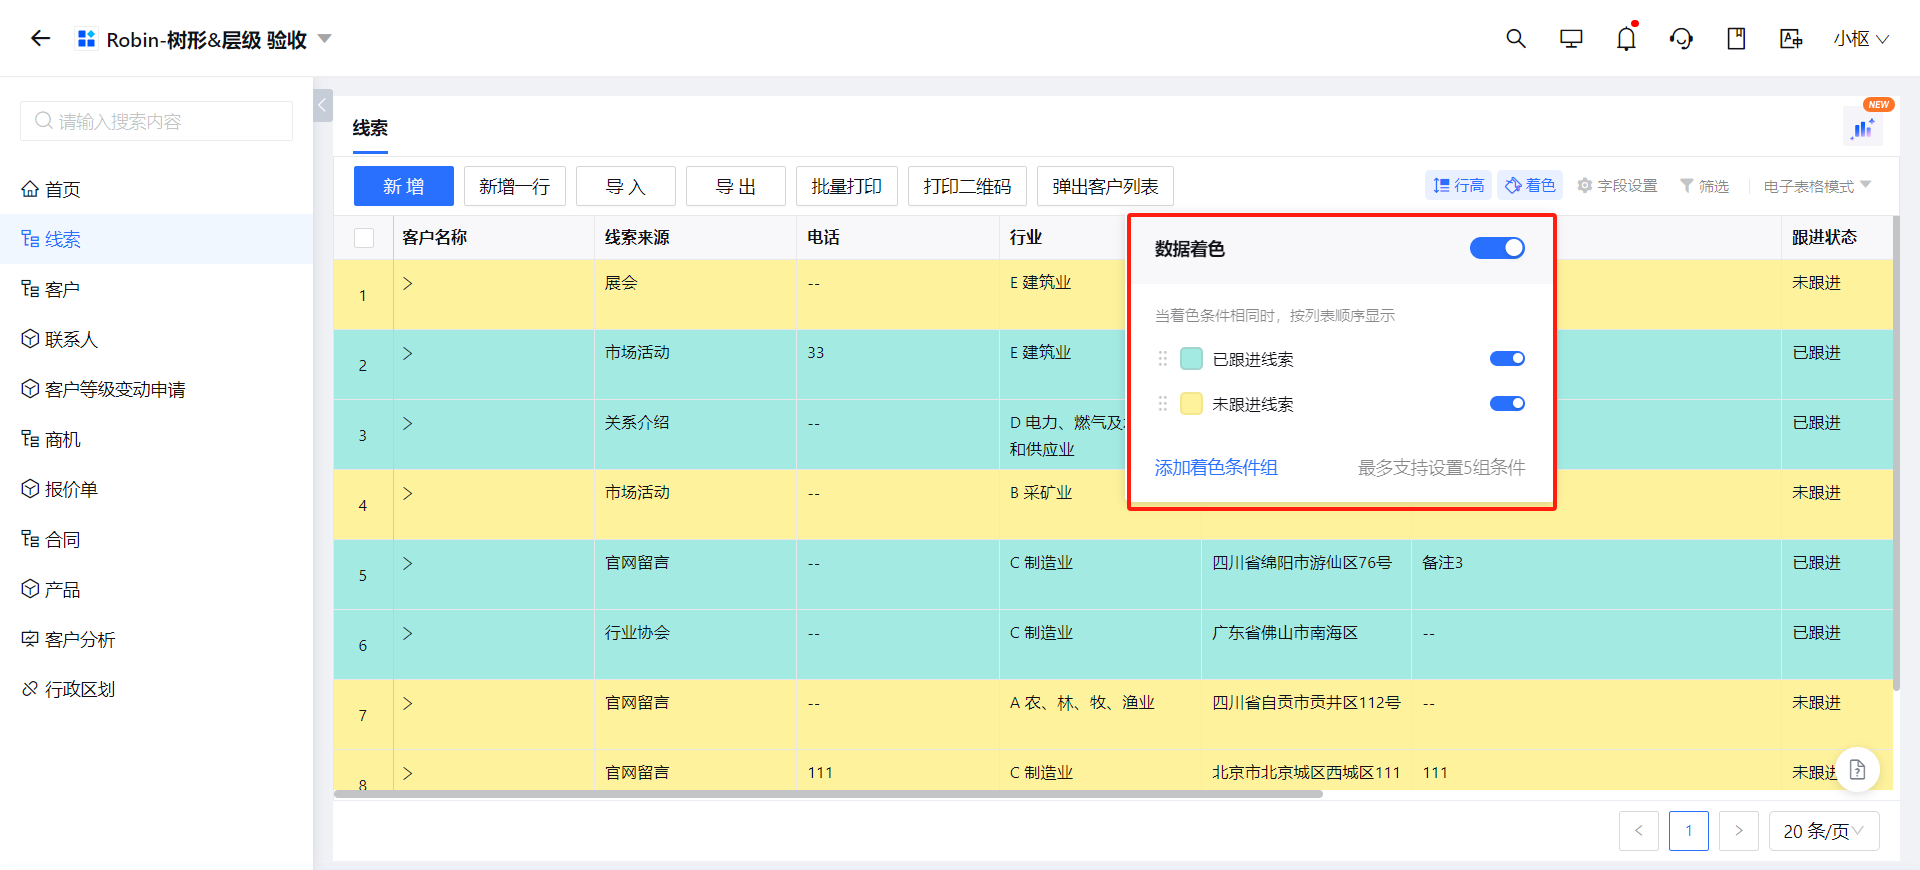
Task: Open the Robin app title dropdown
Action: [x=324, y=39]
